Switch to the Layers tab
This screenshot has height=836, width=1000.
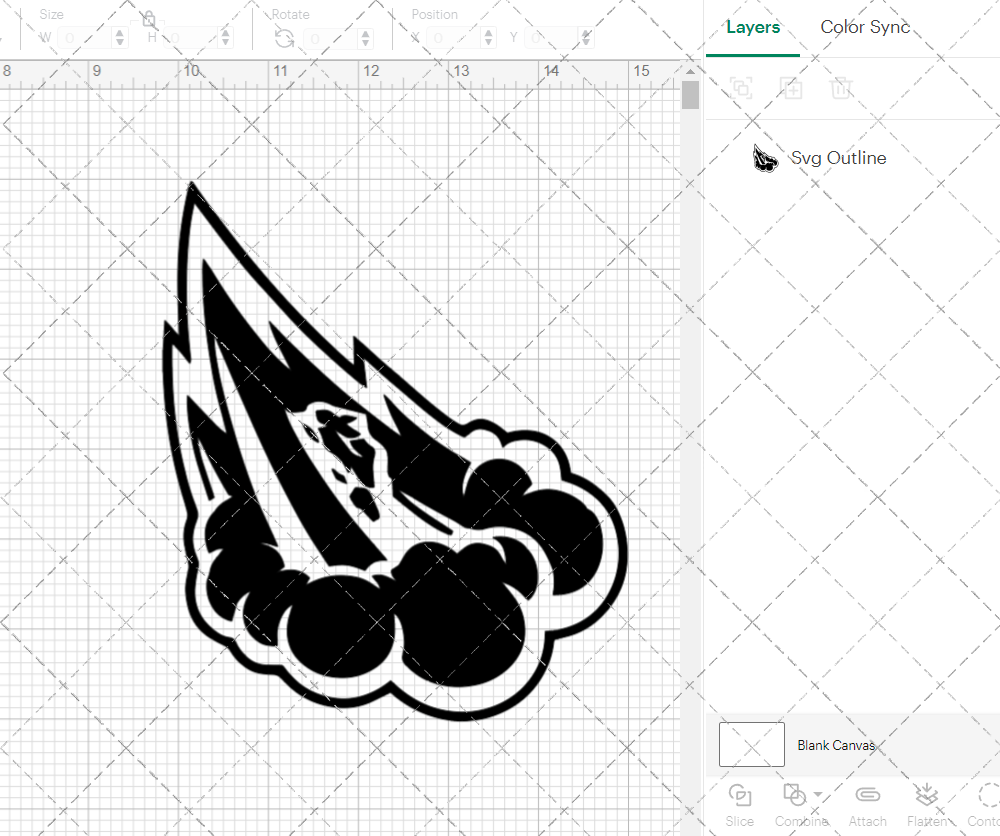pyautogui.click(x=753, y=27)
